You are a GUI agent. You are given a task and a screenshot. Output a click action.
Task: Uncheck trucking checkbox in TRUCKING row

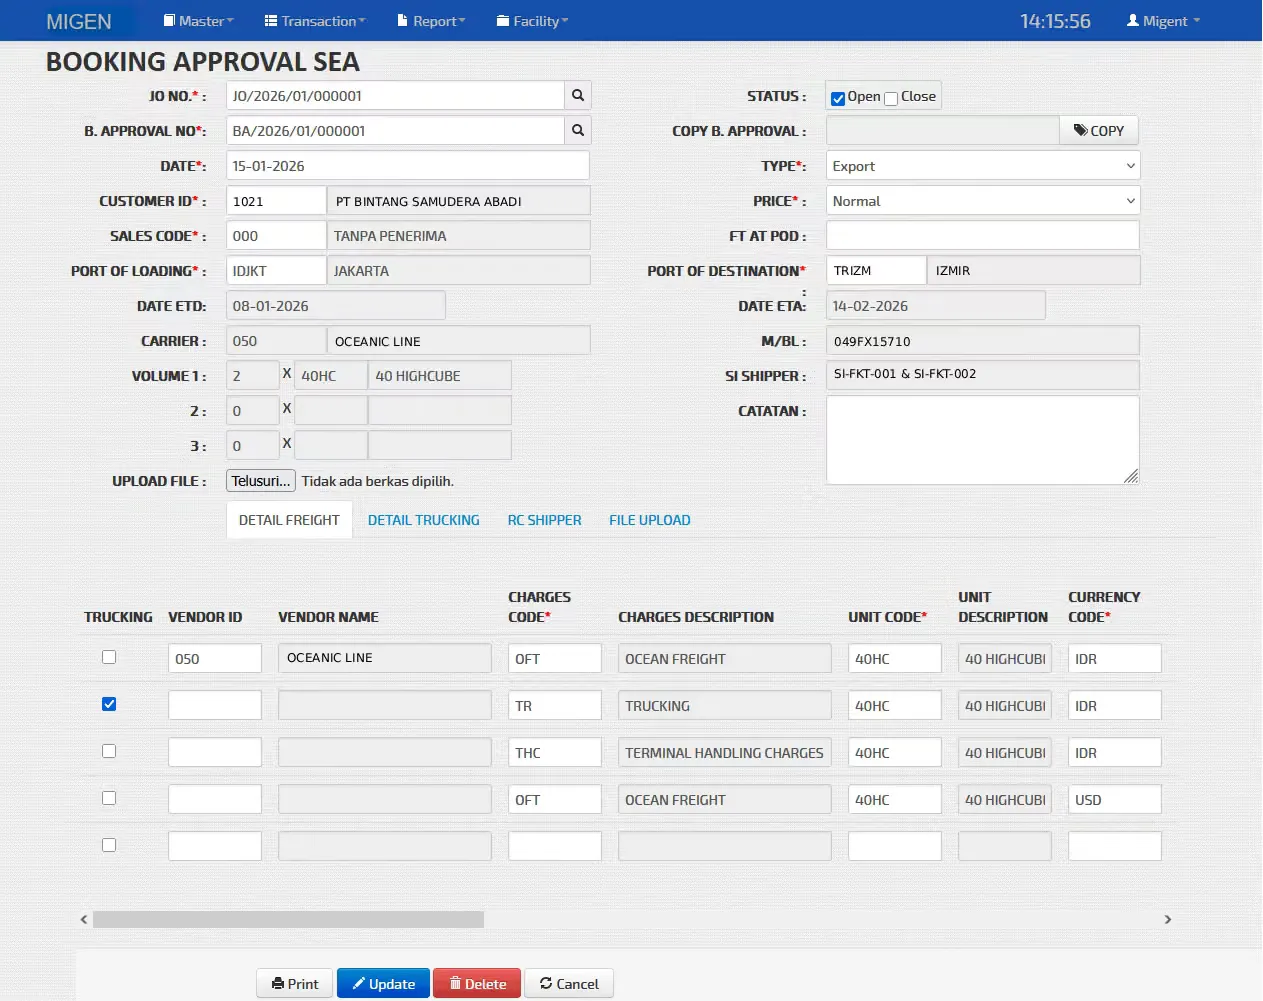tap(109, 704)
